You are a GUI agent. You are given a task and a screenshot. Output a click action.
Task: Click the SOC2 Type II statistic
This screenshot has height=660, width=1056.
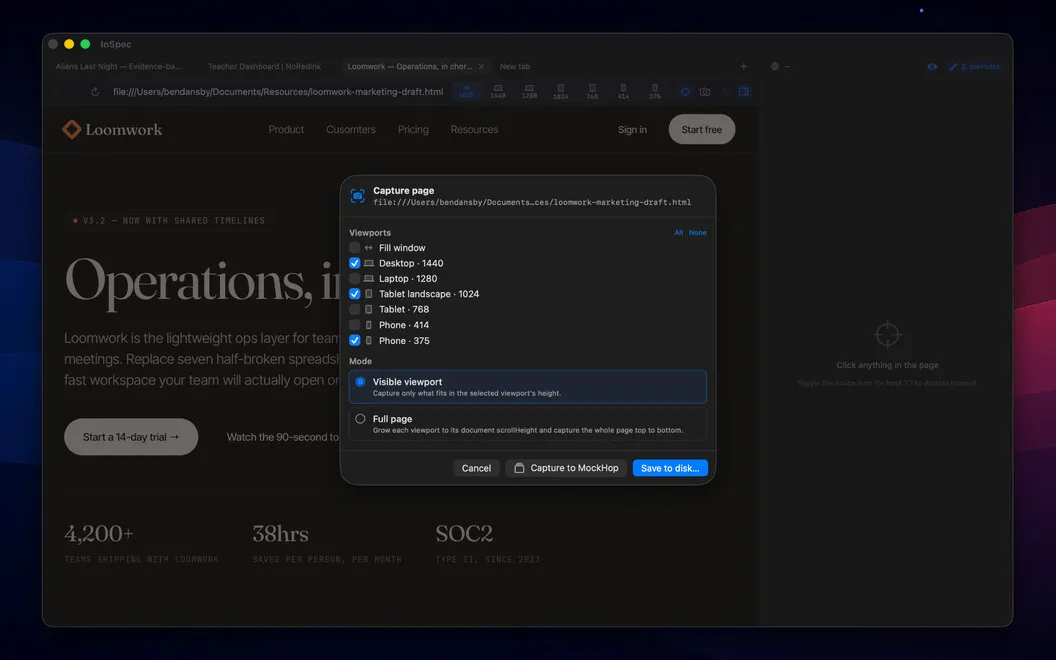pyautogui.click(x=488, y=543)
